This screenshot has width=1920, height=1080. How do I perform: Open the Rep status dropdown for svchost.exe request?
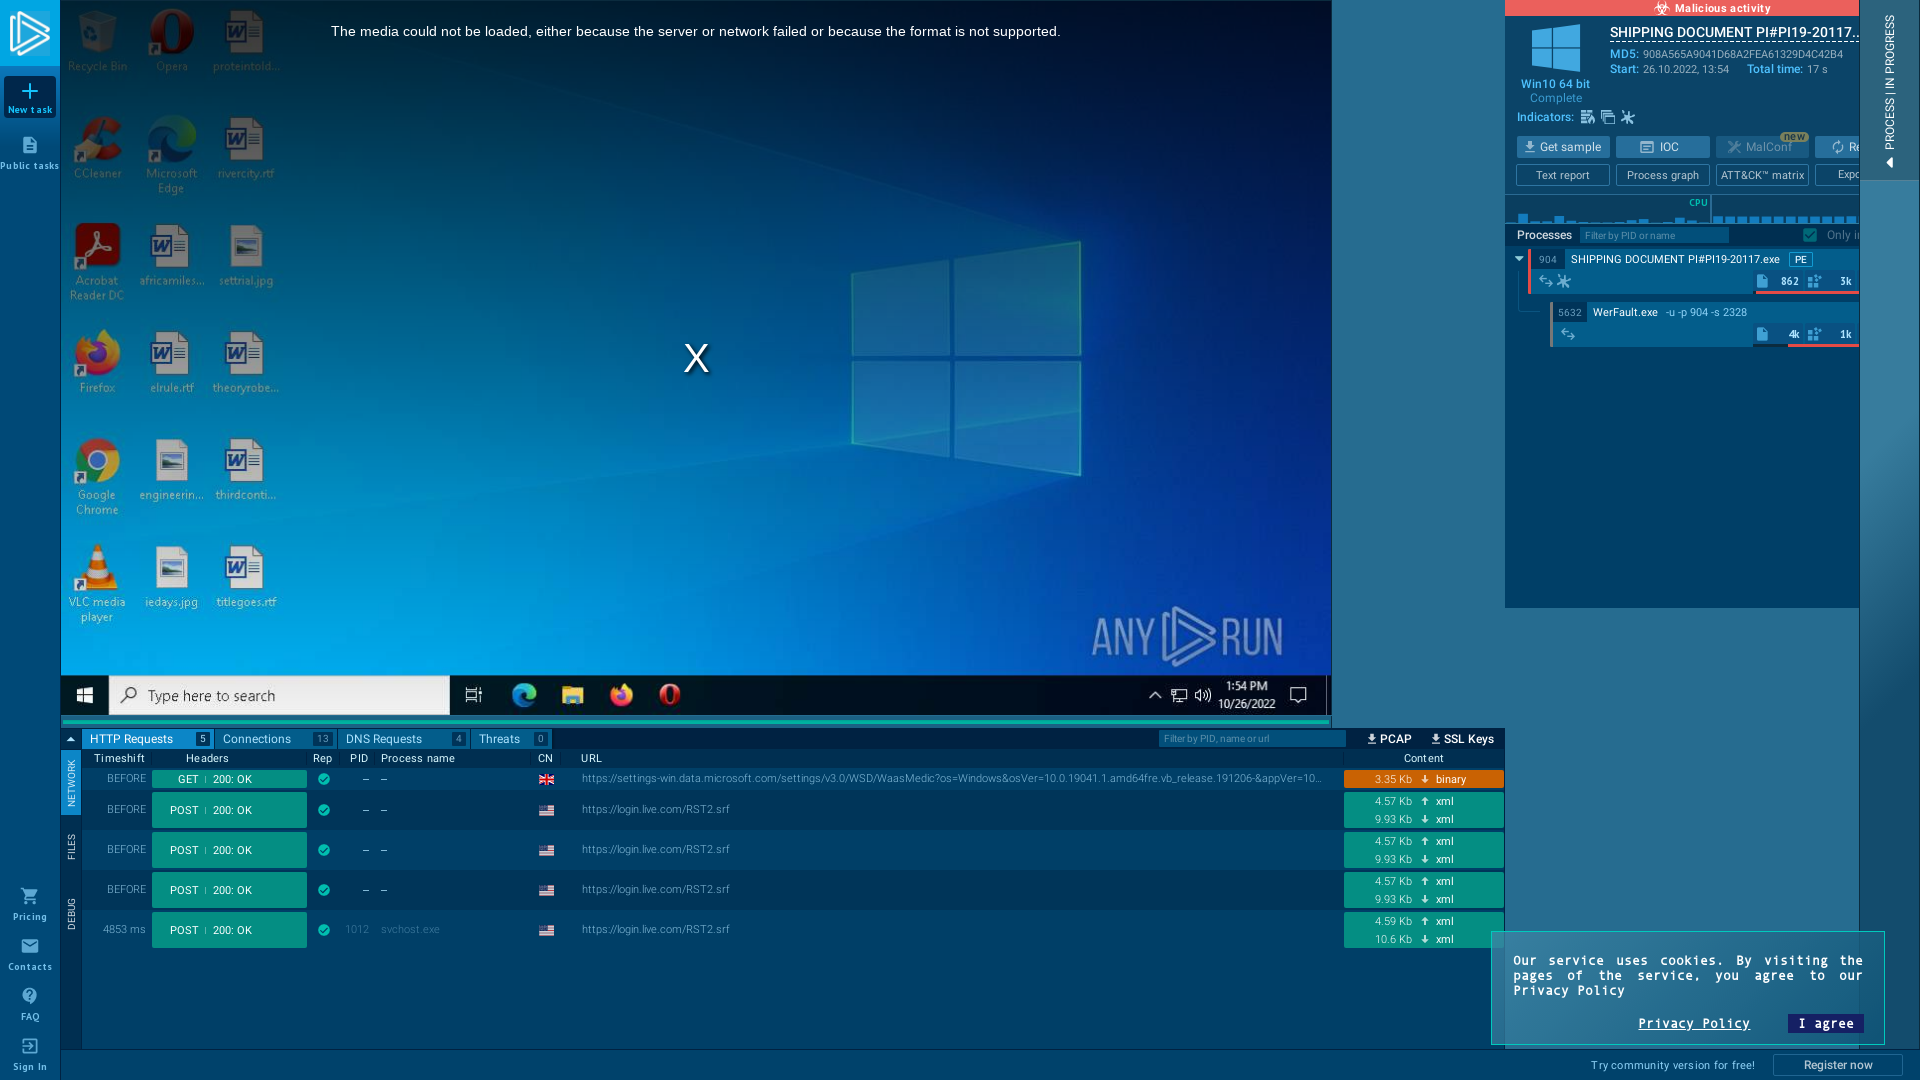(324, 930)
